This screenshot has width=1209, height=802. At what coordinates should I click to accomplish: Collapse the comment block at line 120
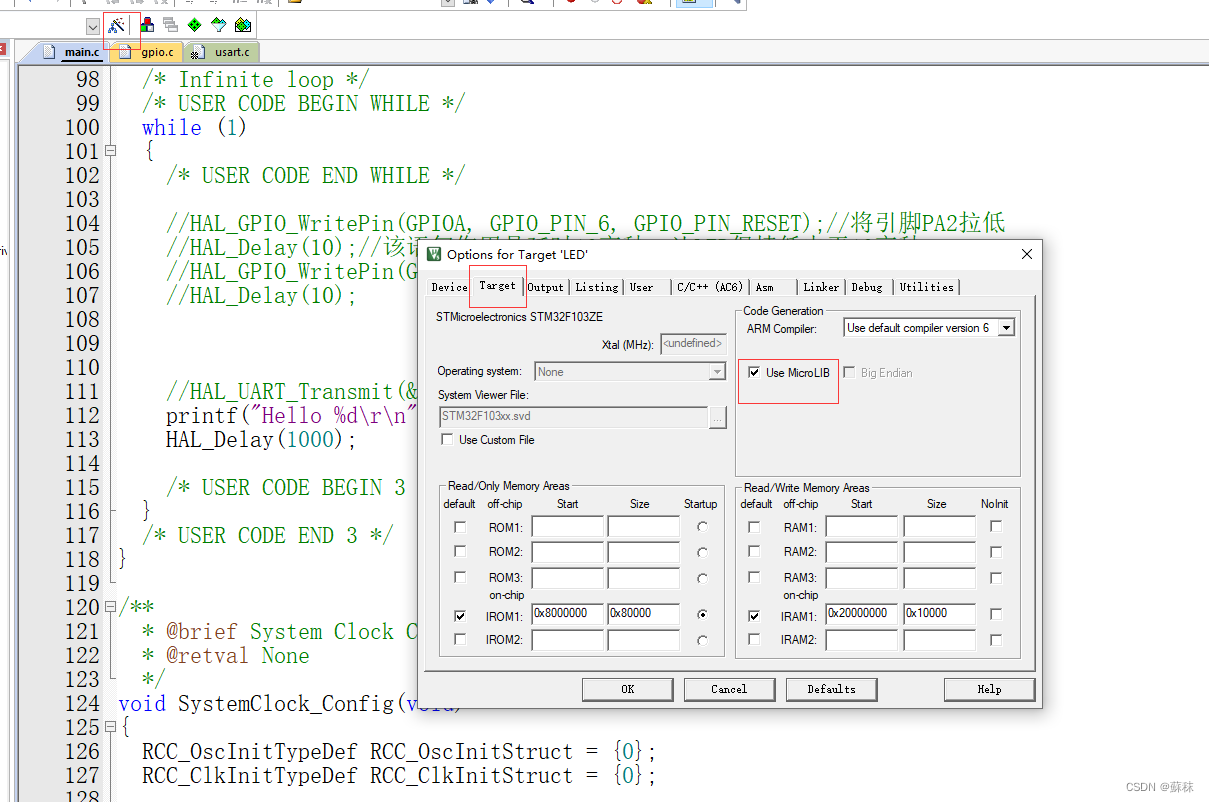[x=110, y=607]
